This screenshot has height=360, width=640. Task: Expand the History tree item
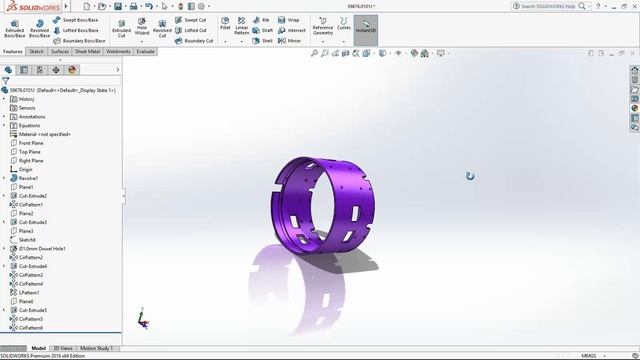point(4,99)
